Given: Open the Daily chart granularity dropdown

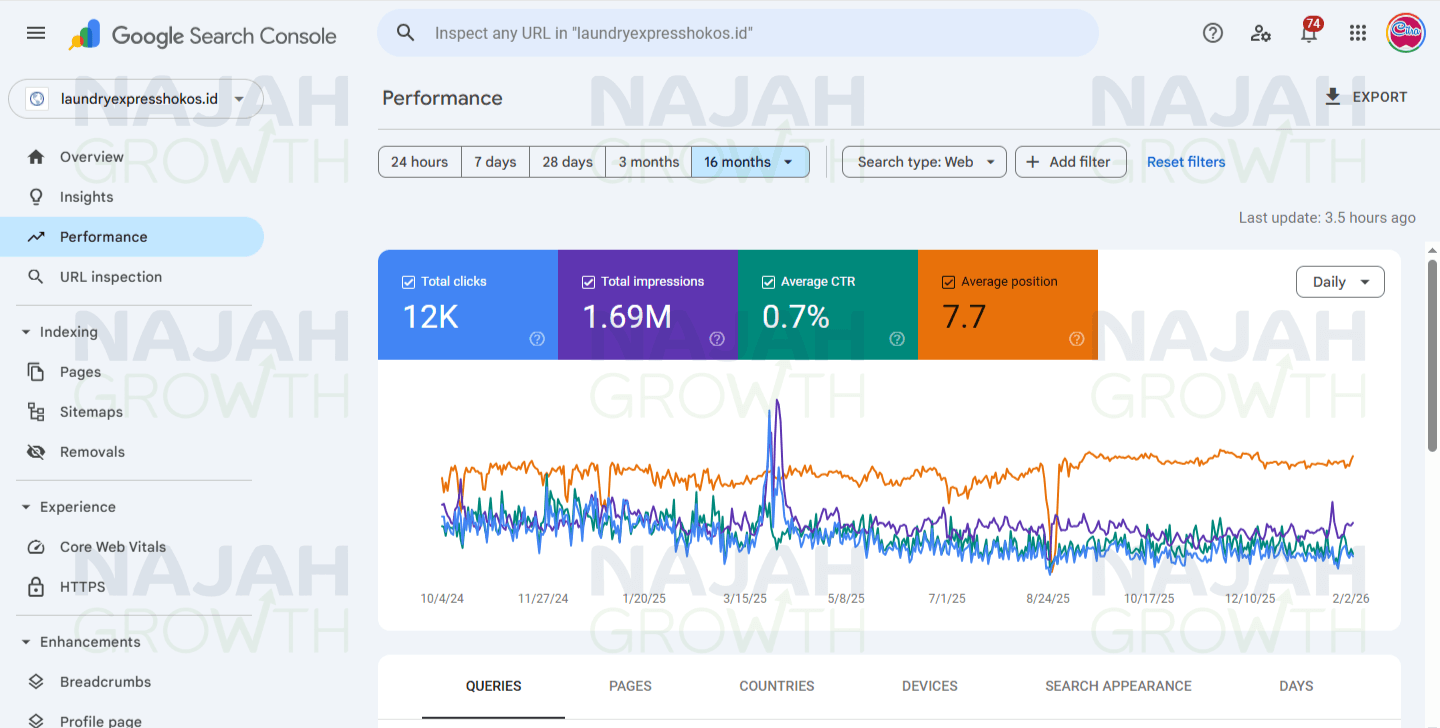Looking at the screenshot, I should pos(1340,282).
